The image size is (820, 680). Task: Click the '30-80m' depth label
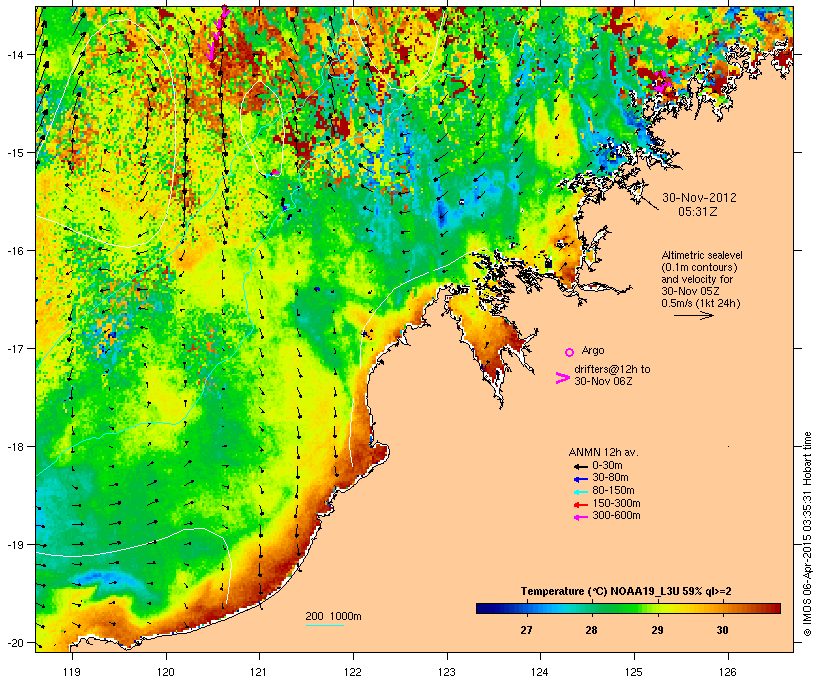pyautogui.click(x=610, y=478)
